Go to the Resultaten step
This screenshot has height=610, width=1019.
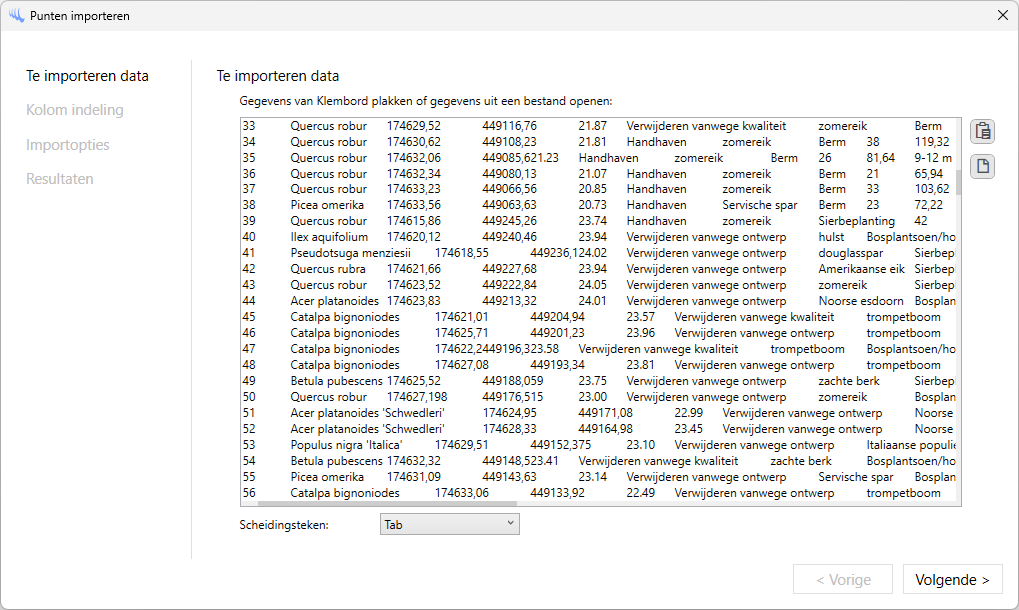point(60,179)
